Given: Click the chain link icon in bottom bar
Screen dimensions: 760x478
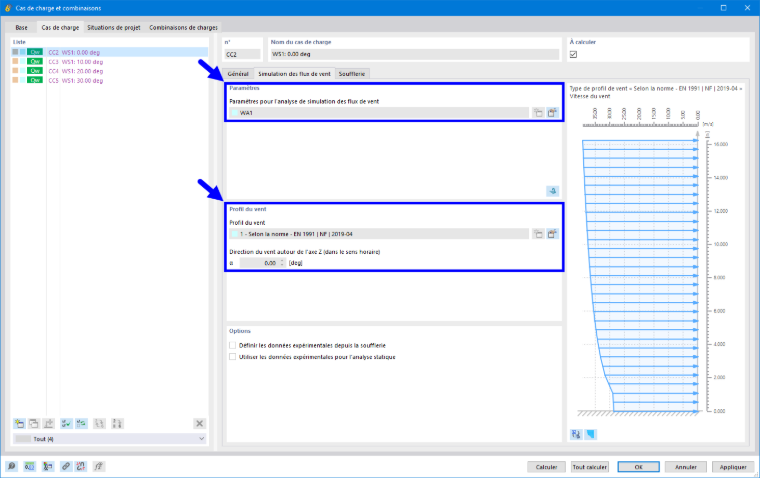Looking at the screenshot, I should tap(65, 466).
